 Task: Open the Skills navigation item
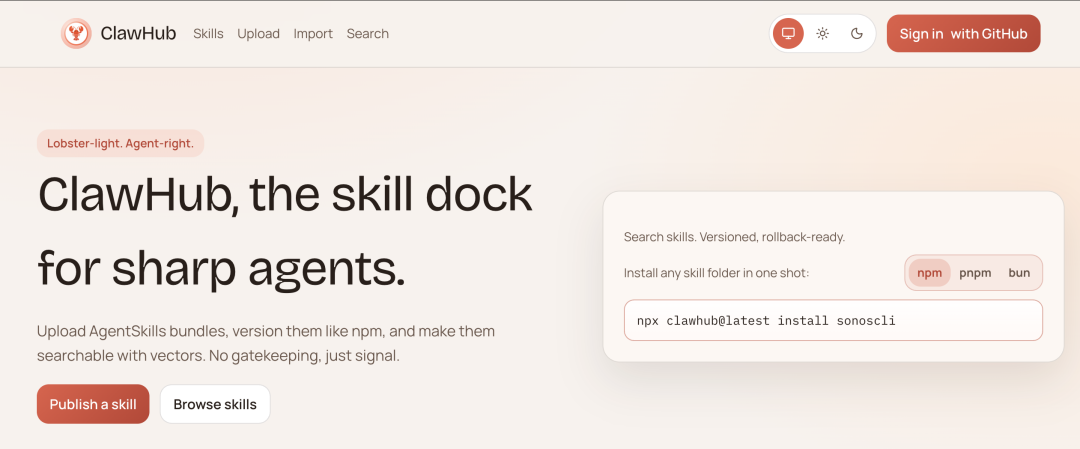208,34
